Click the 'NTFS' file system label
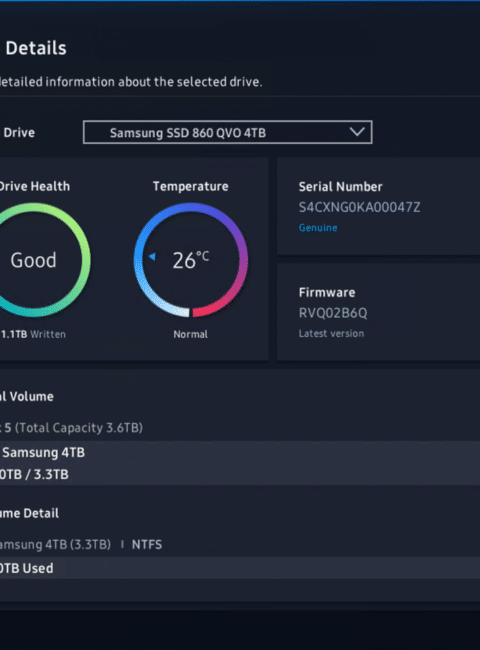 [147, 544]
